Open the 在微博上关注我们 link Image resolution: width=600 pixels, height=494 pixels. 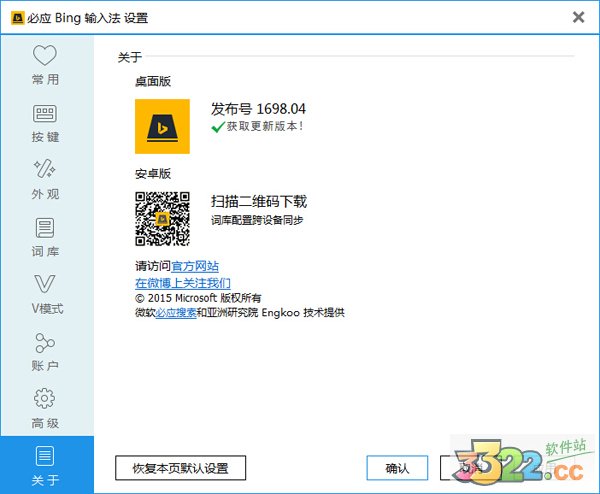coord(183,283)
